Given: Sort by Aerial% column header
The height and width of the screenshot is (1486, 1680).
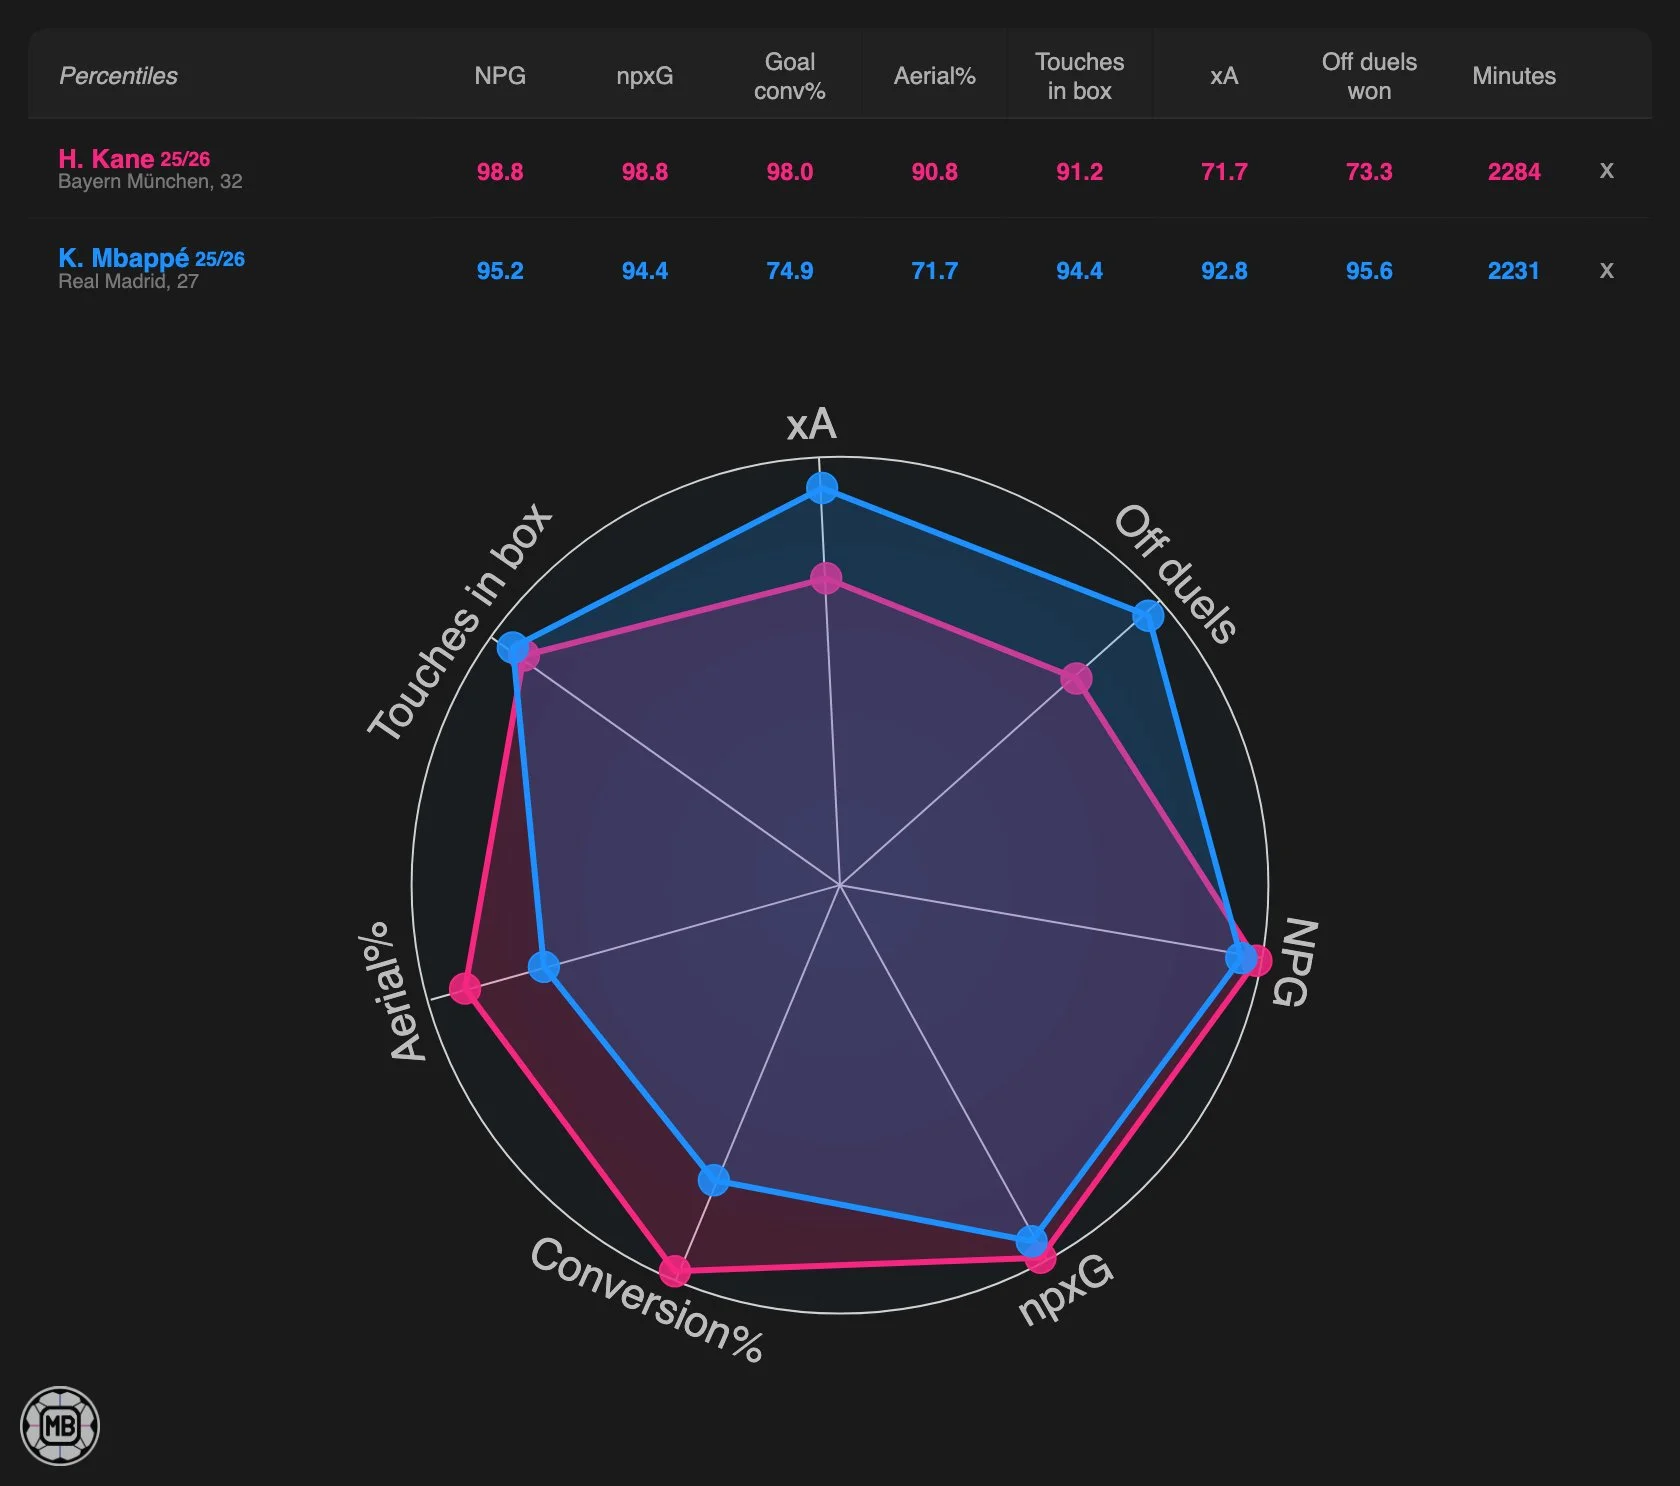Looking at the screenshot, I should (934, 76).
